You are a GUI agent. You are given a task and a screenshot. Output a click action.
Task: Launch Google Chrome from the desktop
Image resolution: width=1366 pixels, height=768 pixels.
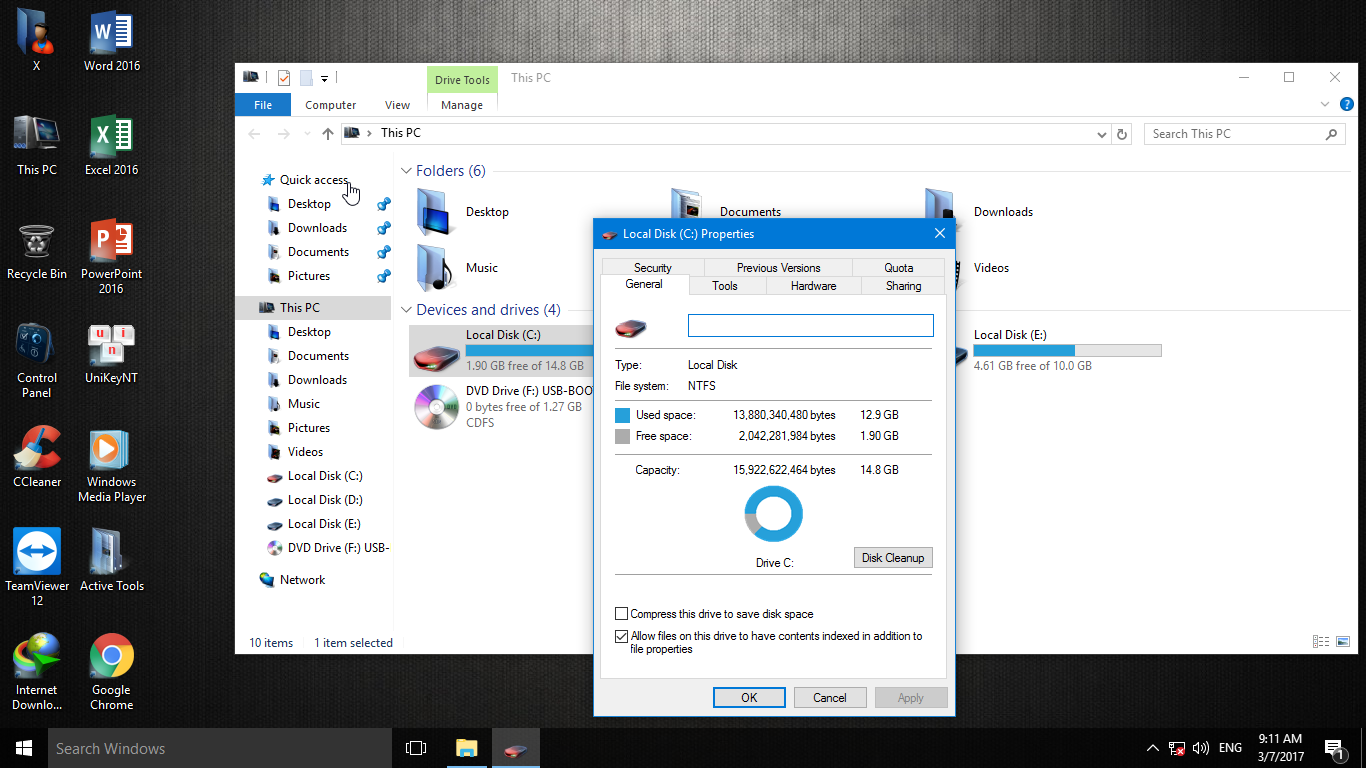click(x=111, y=673)
